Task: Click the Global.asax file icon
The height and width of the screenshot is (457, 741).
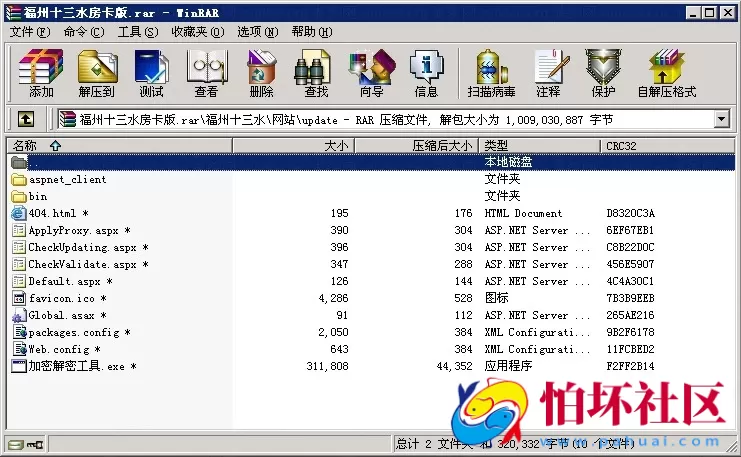Action: (19, 315)
